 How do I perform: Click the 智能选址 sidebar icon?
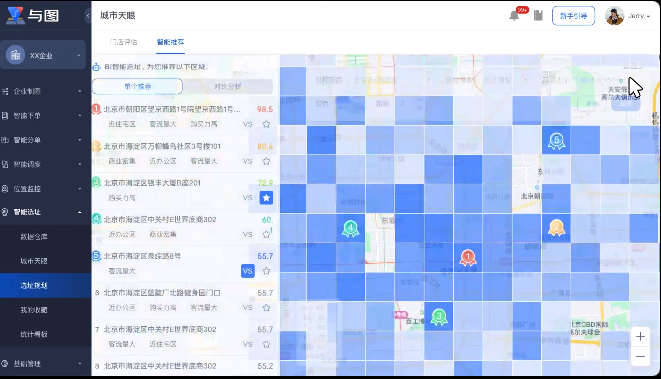[x=5, y=212]
